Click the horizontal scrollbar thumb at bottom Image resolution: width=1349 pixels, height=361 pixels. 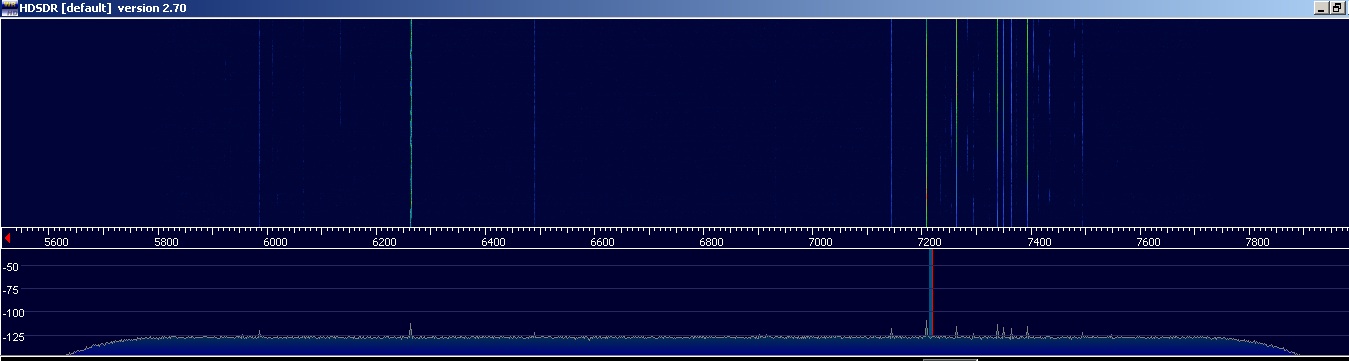coord(950,358)
